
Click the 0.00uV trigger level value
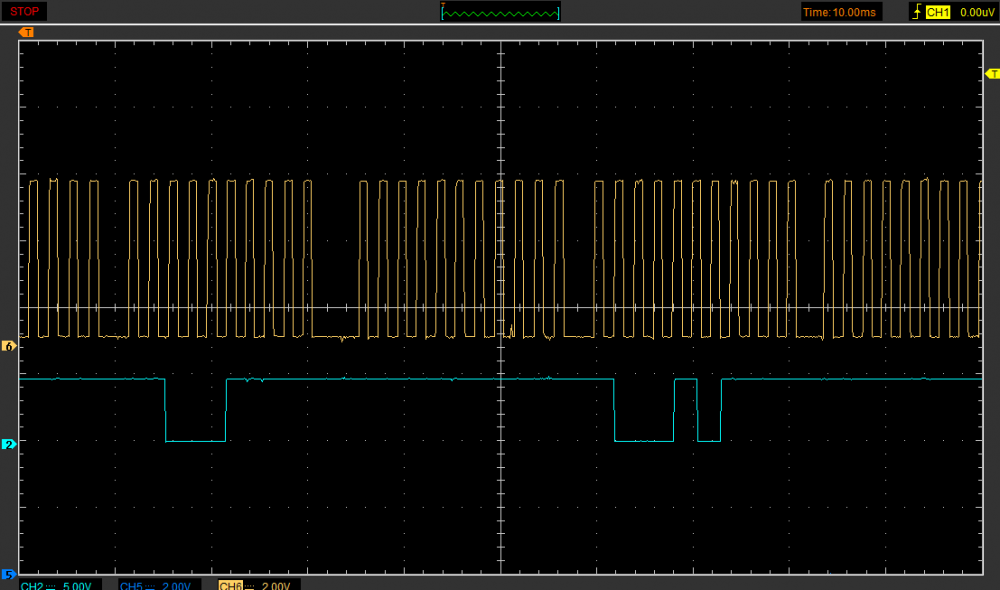(x=975, y=12)
